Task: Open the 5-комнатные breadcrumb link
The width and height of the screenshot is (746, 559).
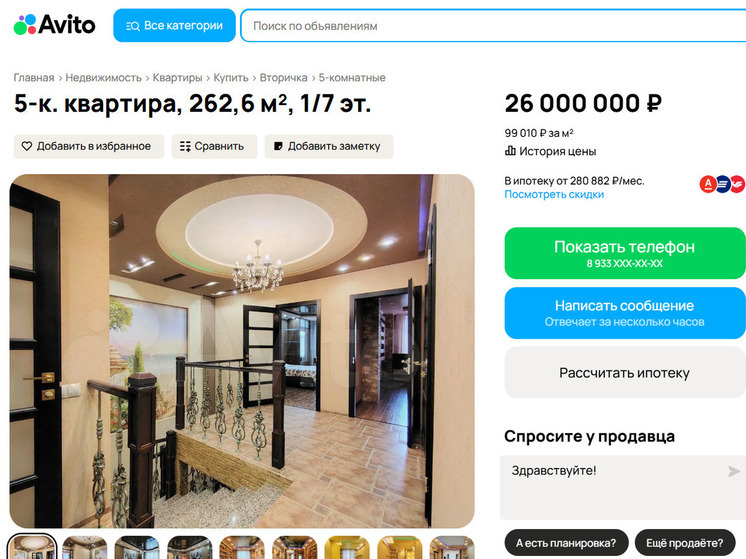Action: [x=352, y=78]
